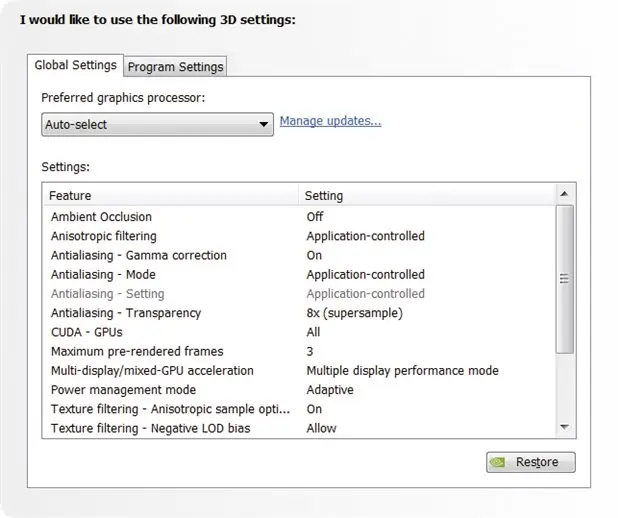The width and height of the screenshot is (618, 518).
Task: Select Texture filtering - Anisotropic sample optimization
Action: [x=170, y=409]
